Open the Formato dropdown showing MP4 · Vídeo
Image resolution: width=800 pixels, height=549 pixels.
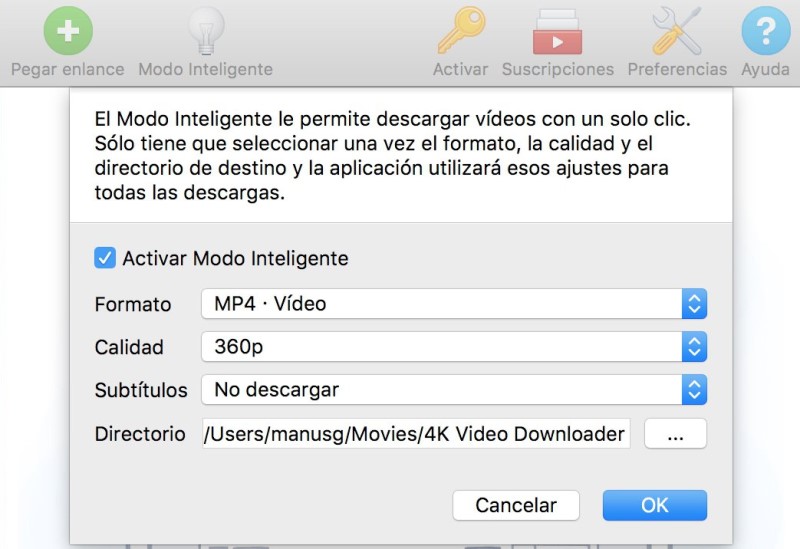point(454,304)
